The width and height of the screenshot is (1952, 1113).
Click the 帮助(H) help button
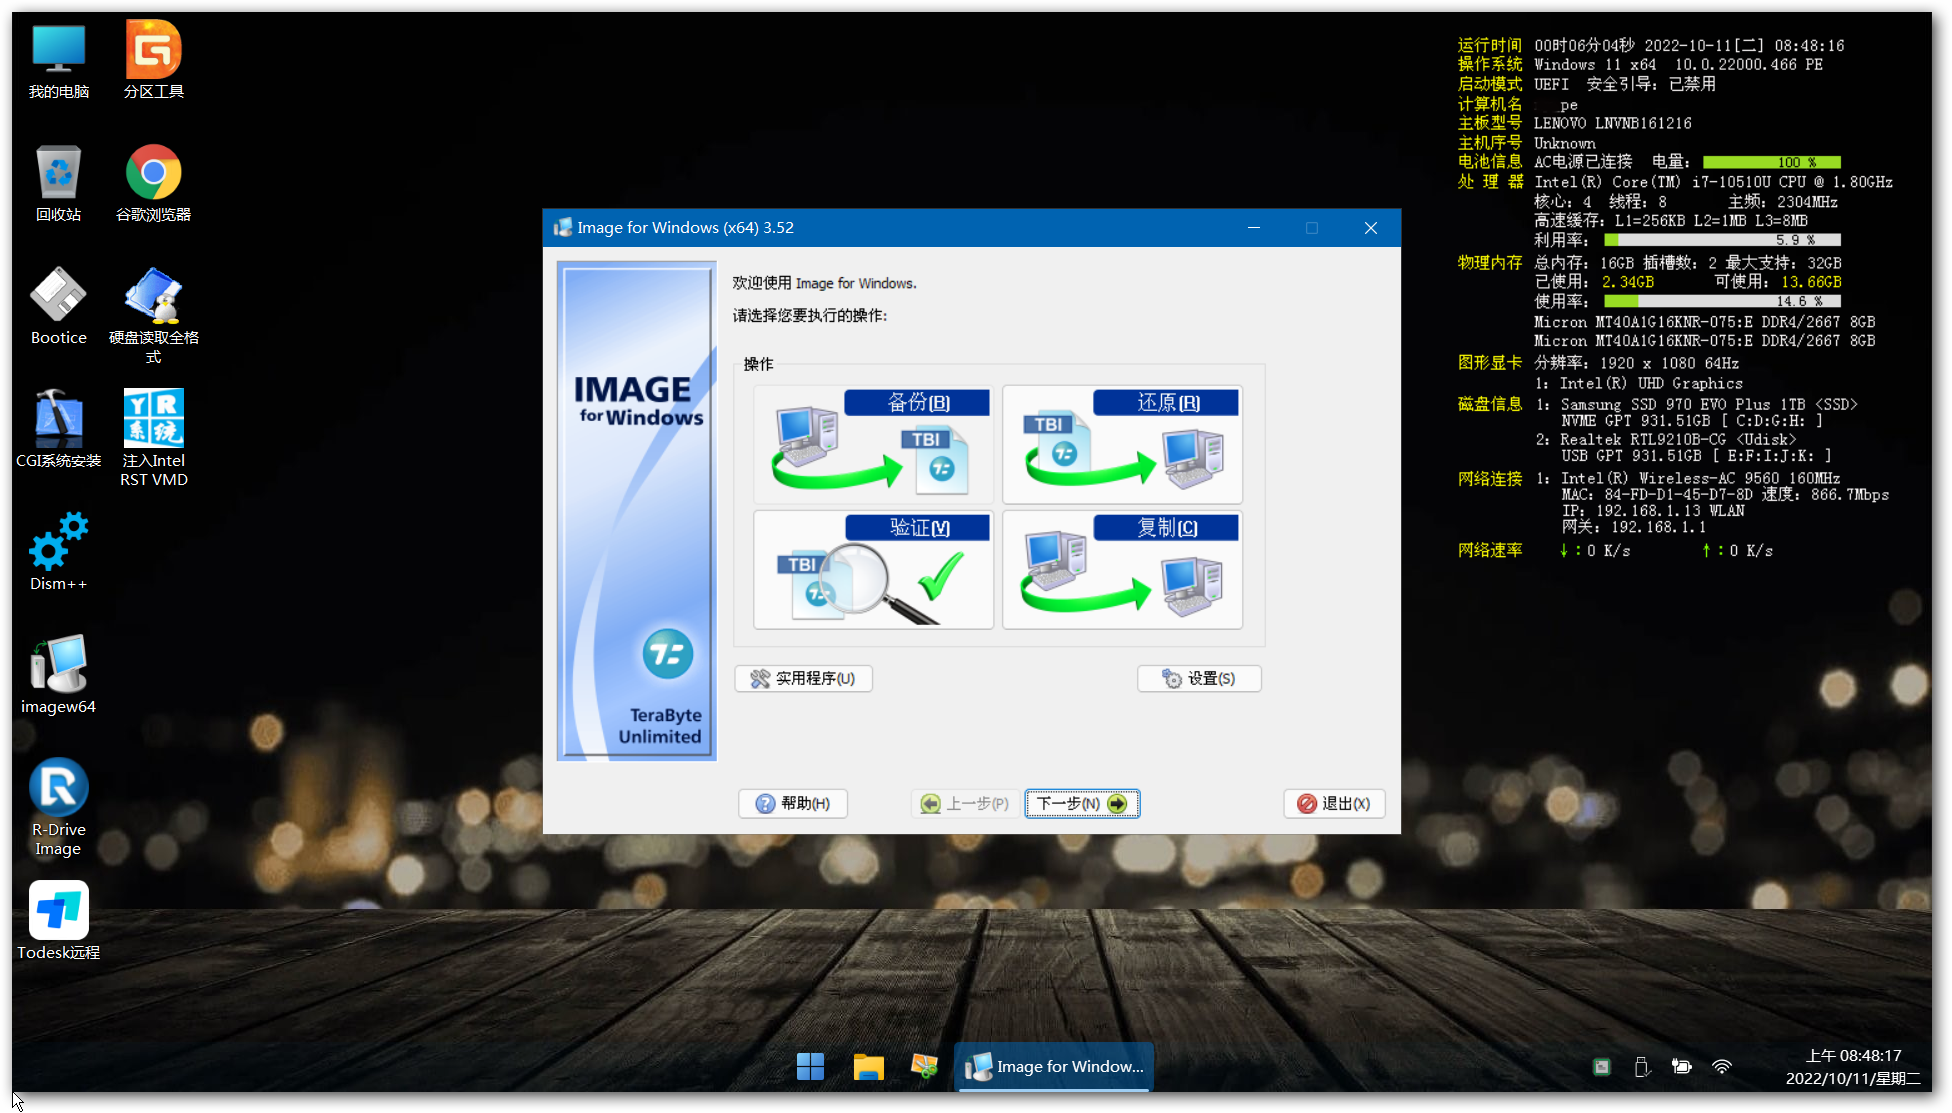pos(793,803)
